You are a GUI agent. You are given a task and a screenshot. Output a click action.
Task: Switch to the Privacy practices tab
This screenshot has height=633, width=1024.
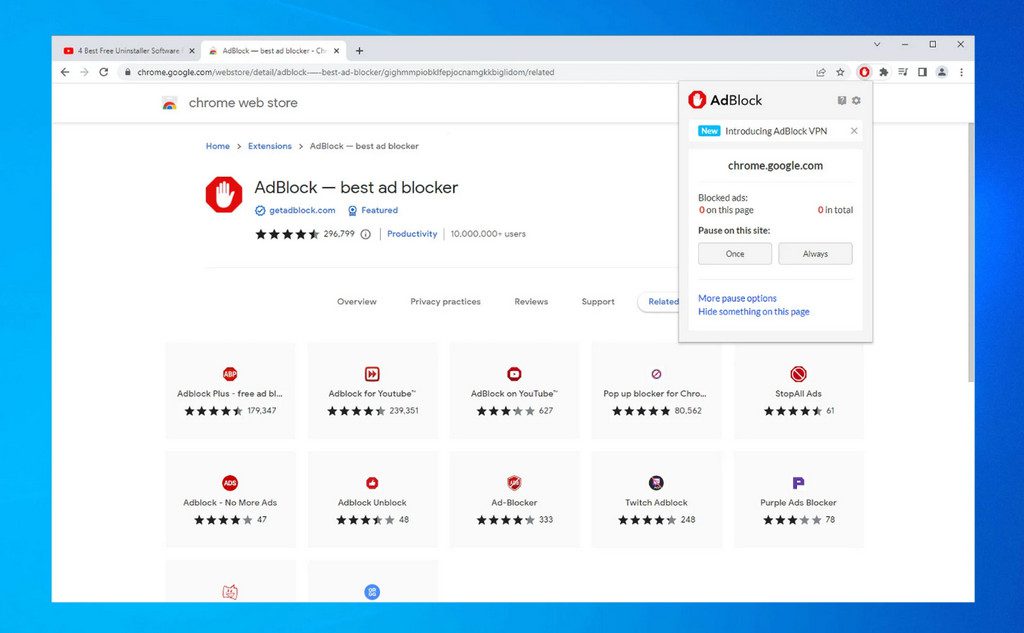tap(445, 302)
